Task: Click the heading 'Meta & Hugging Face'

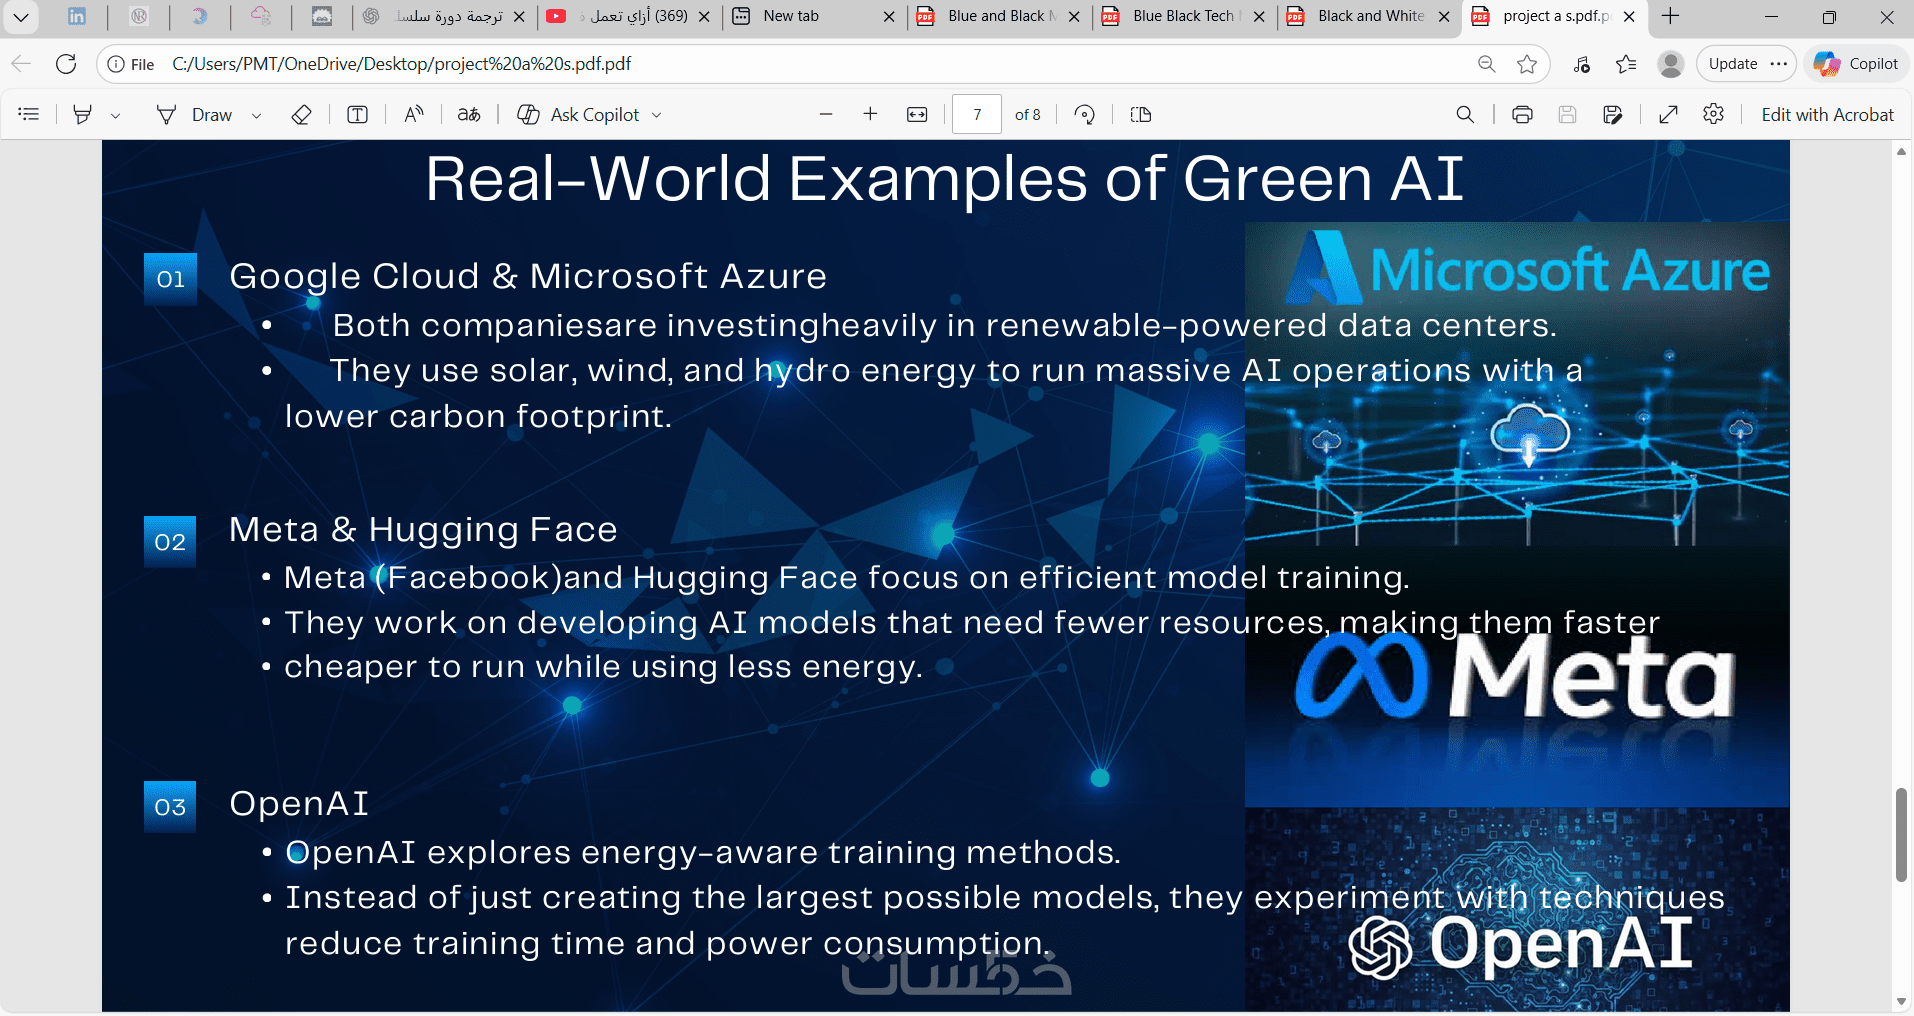Action: click(423, 529)
